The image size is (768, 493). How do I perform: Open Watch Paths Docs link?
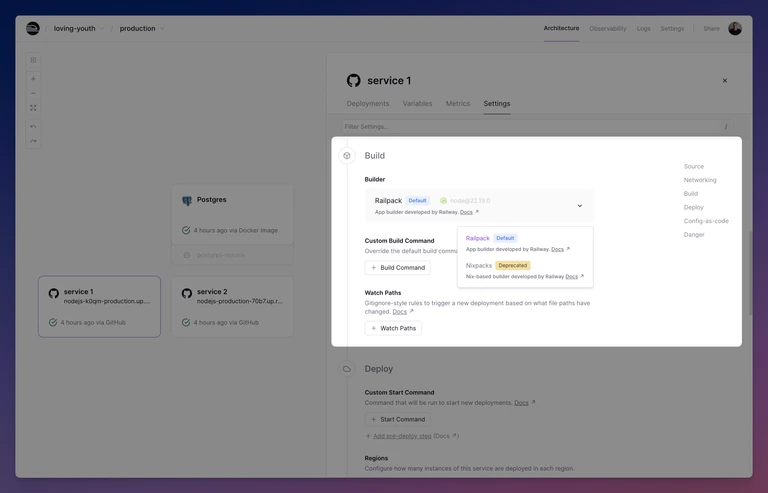(400, 312)
